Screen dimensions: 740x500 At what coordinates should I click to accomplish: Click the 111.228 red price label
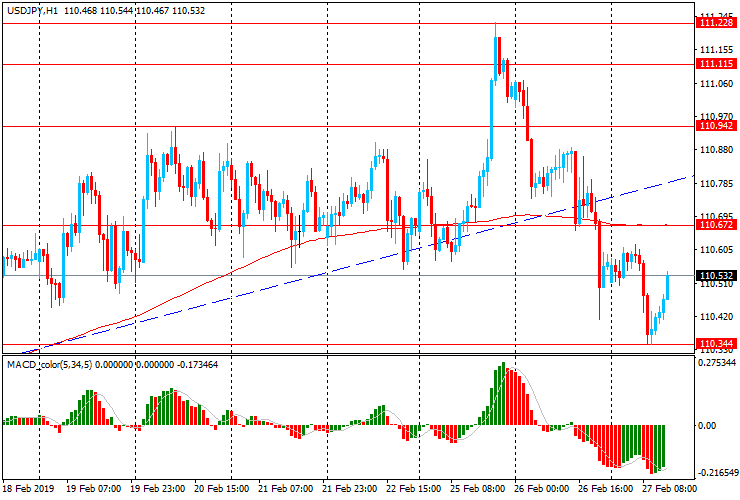(x=717, y=23)
